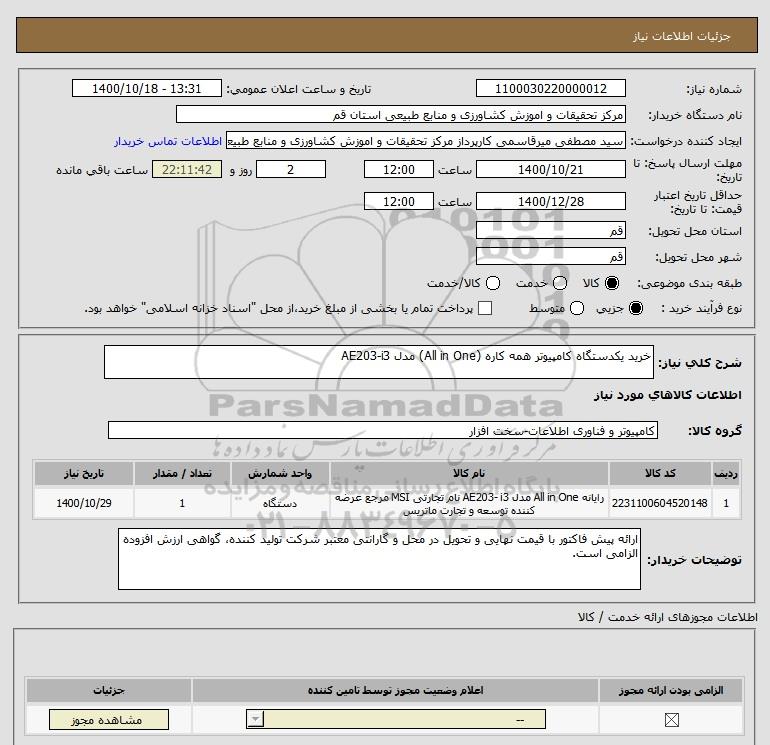Click the need date cell 1400/10/29
Viewport: 770px width, 745px height.
click(83, 503)
